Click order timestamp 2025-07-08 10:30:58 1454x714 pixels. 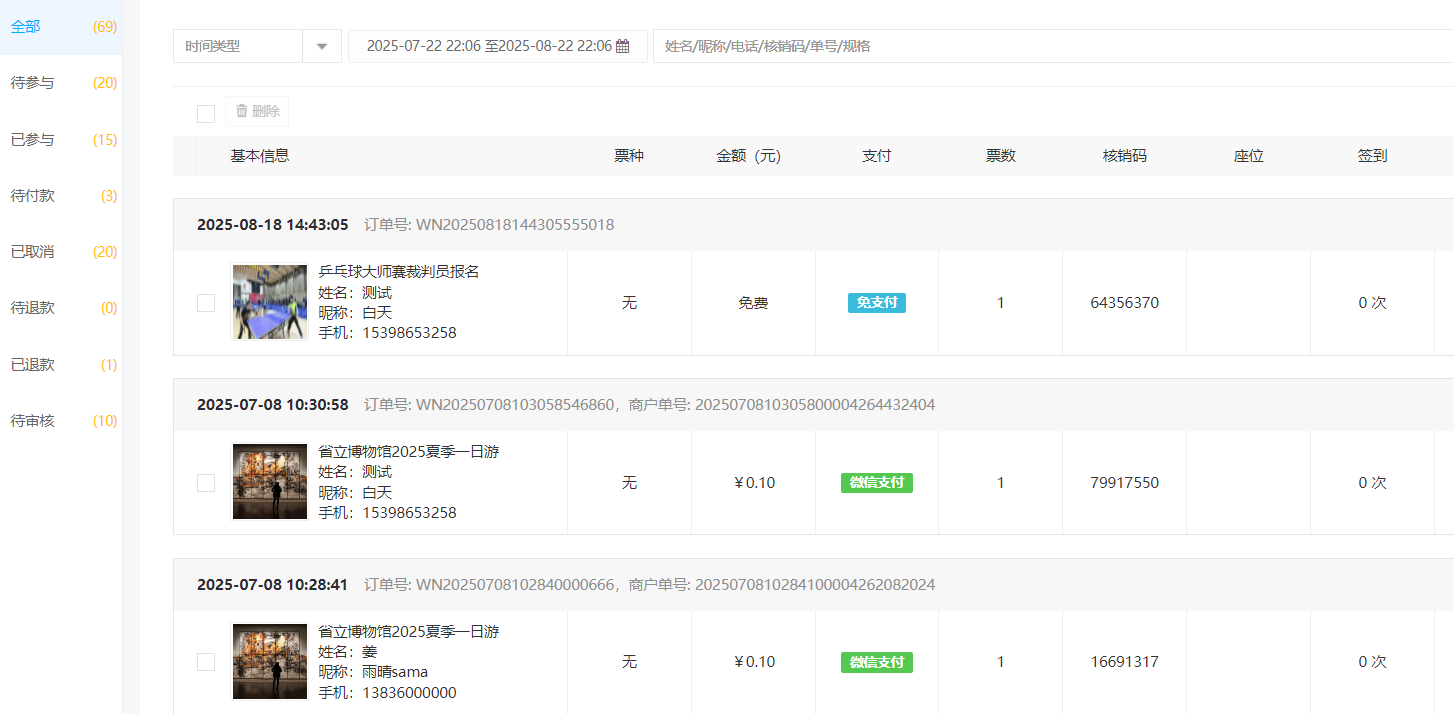tap(273, 405)
